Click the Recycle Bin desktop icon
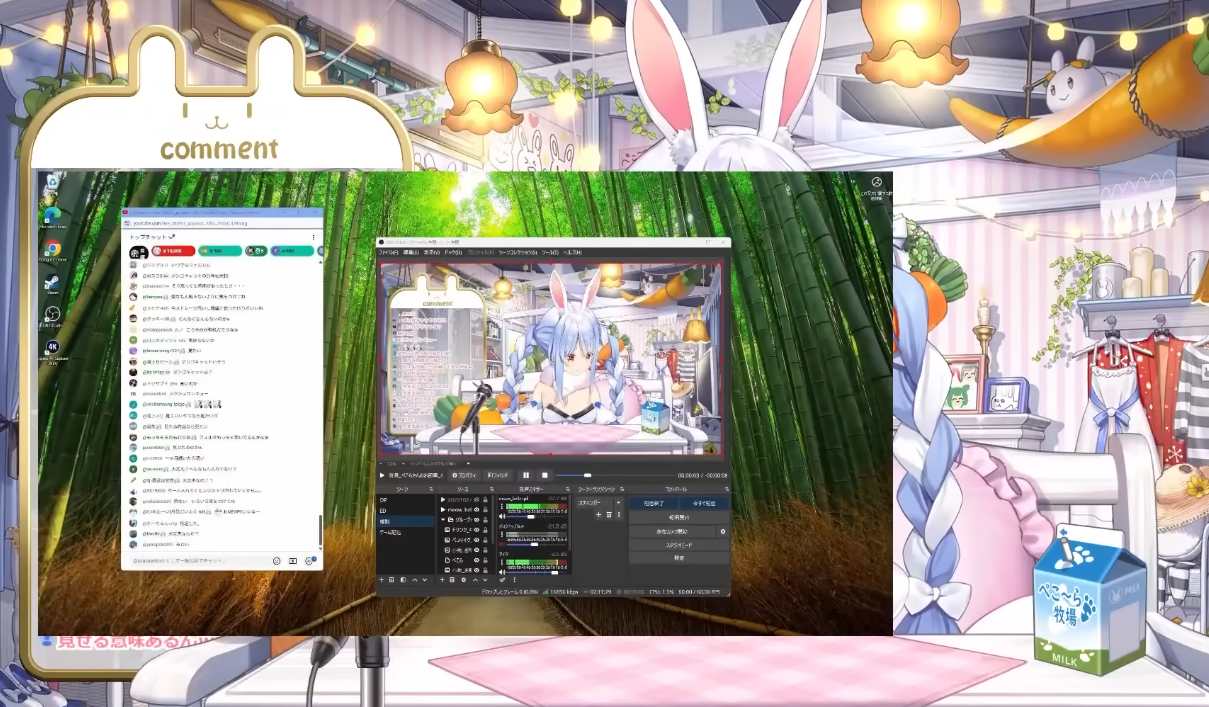1209x707 pixels. [x=52, y=181]
